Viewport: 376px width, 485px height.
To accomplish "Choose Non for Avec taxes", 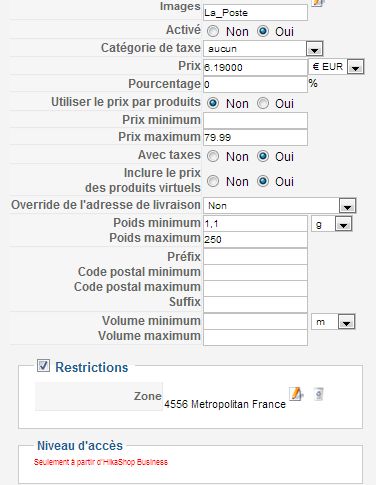I will (213, 156).
